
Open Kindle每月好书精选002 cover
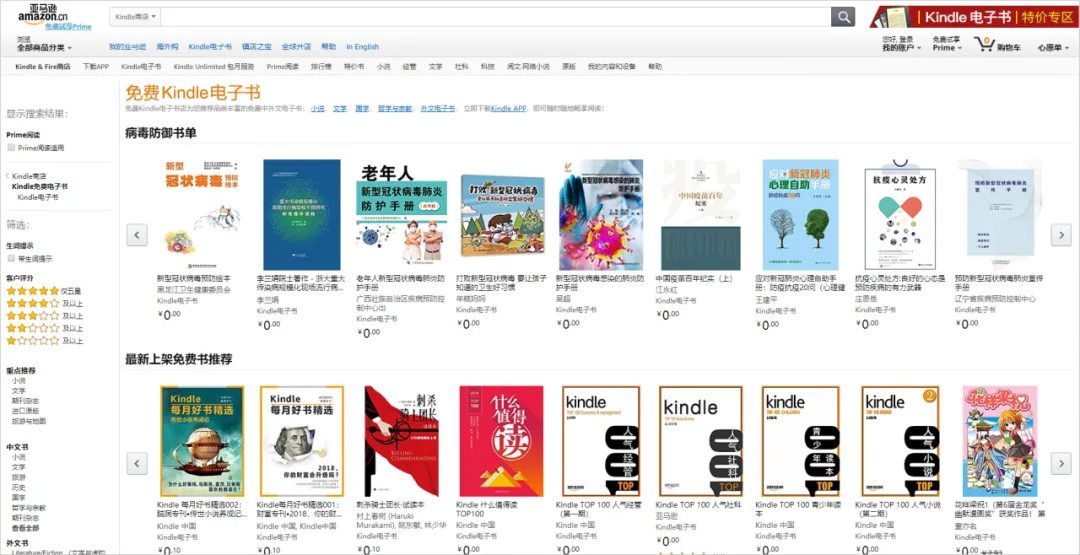pyautogui.click(x=202, y=441)
